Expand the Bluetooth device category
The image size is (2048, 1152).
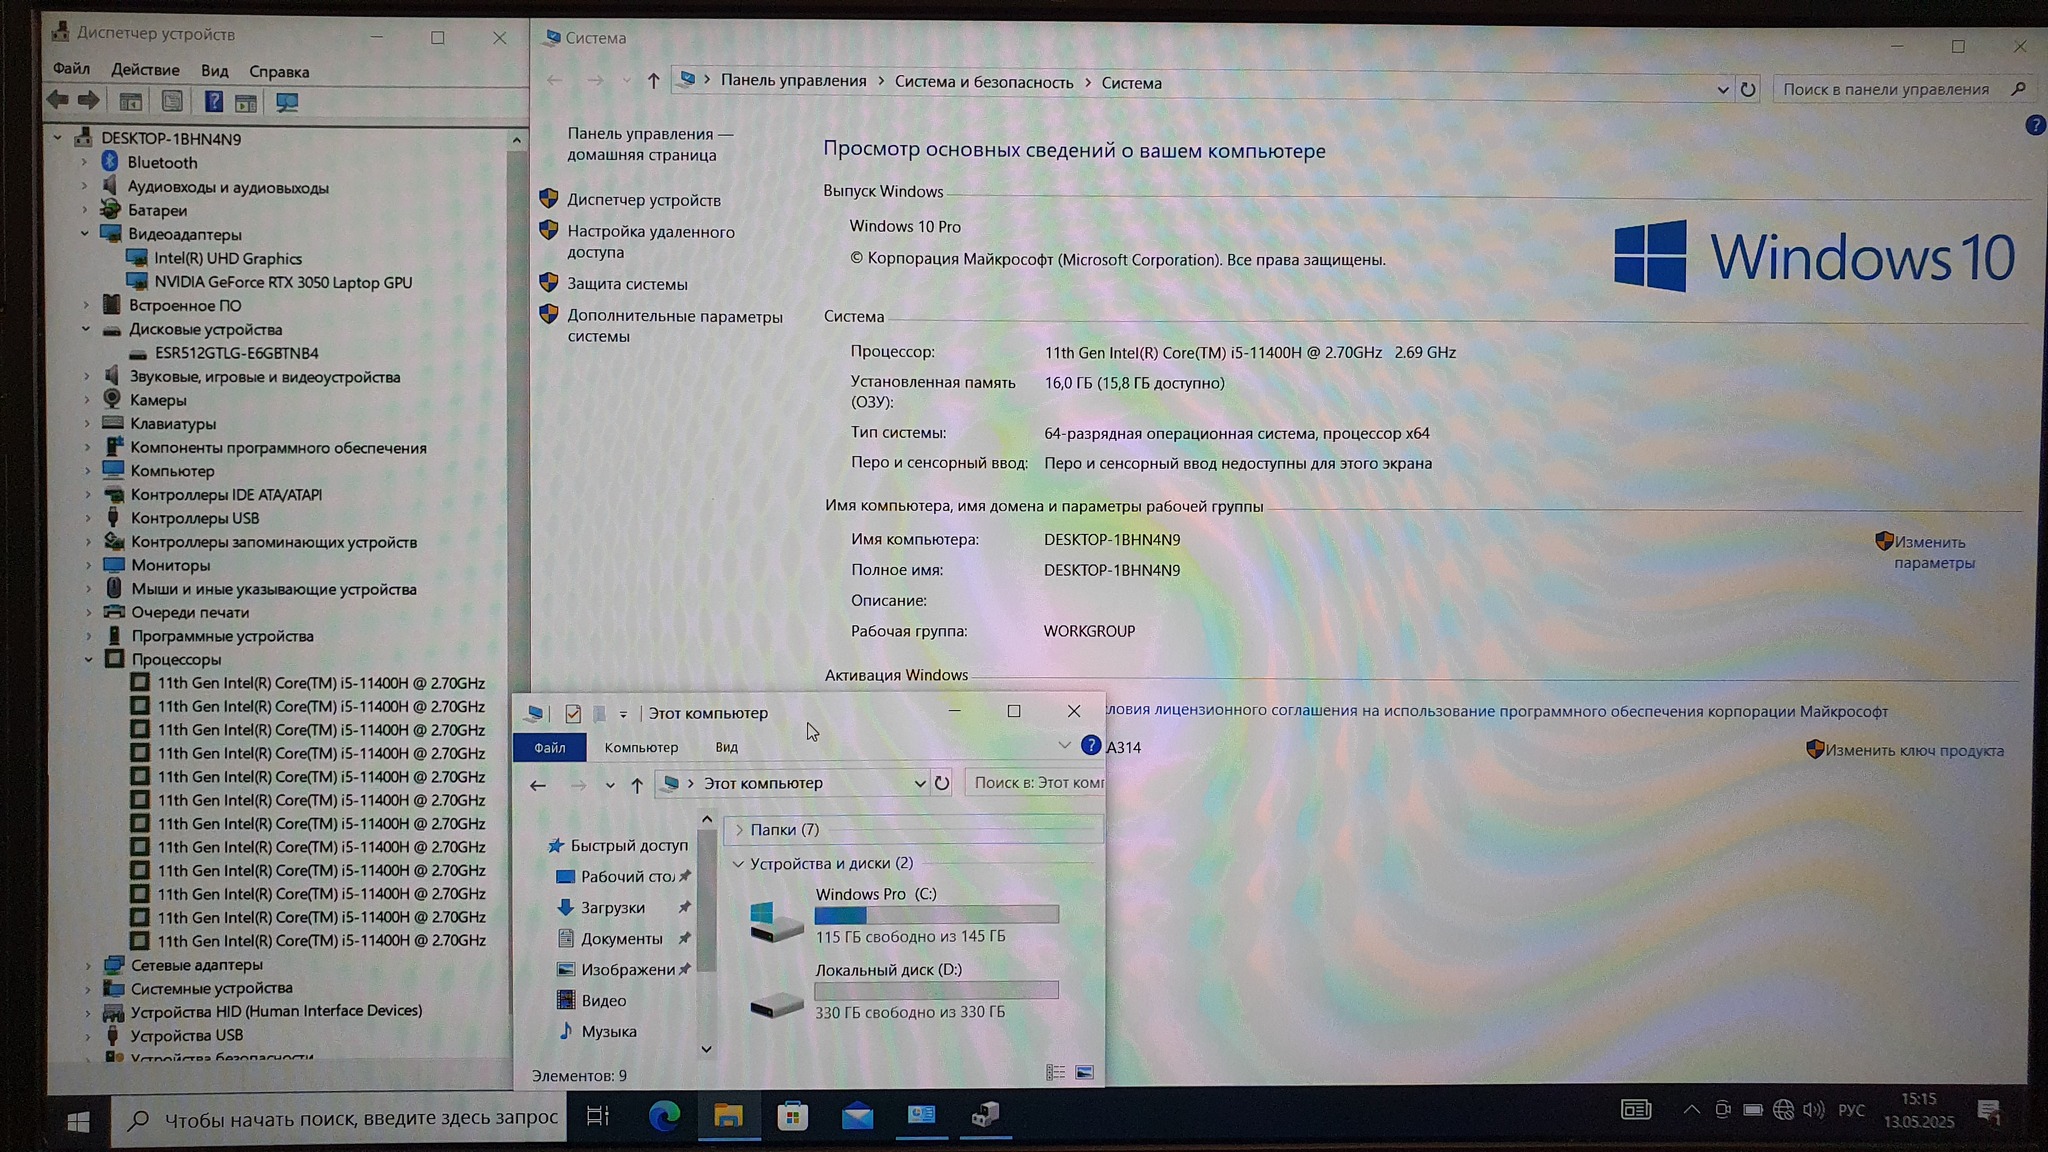pyautogui.click(x=85, y=162)
